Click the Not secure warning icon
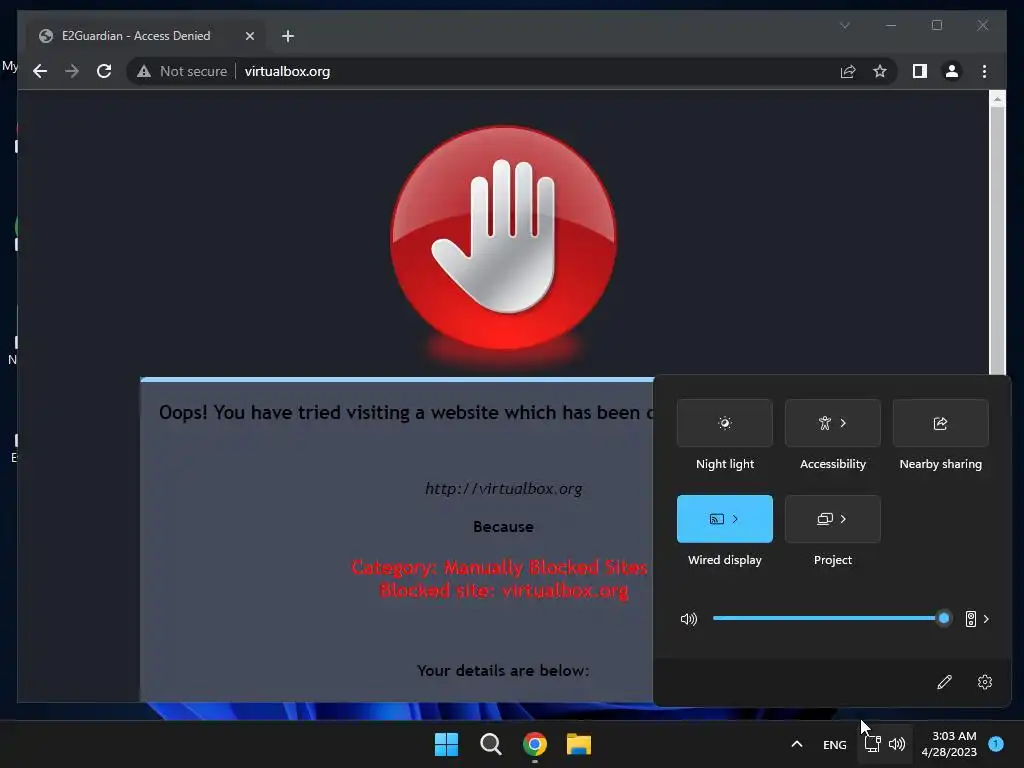This screenshot has height=768, width=1024. tap(144, 71)
